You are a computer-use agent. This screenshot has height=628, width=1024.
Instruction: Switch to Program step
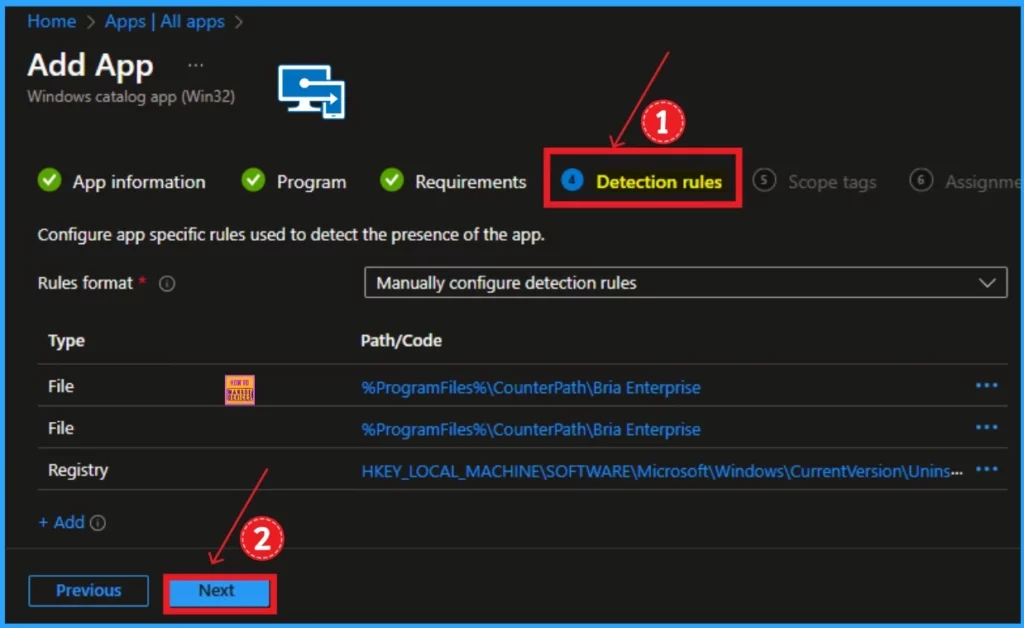(311, 181)
